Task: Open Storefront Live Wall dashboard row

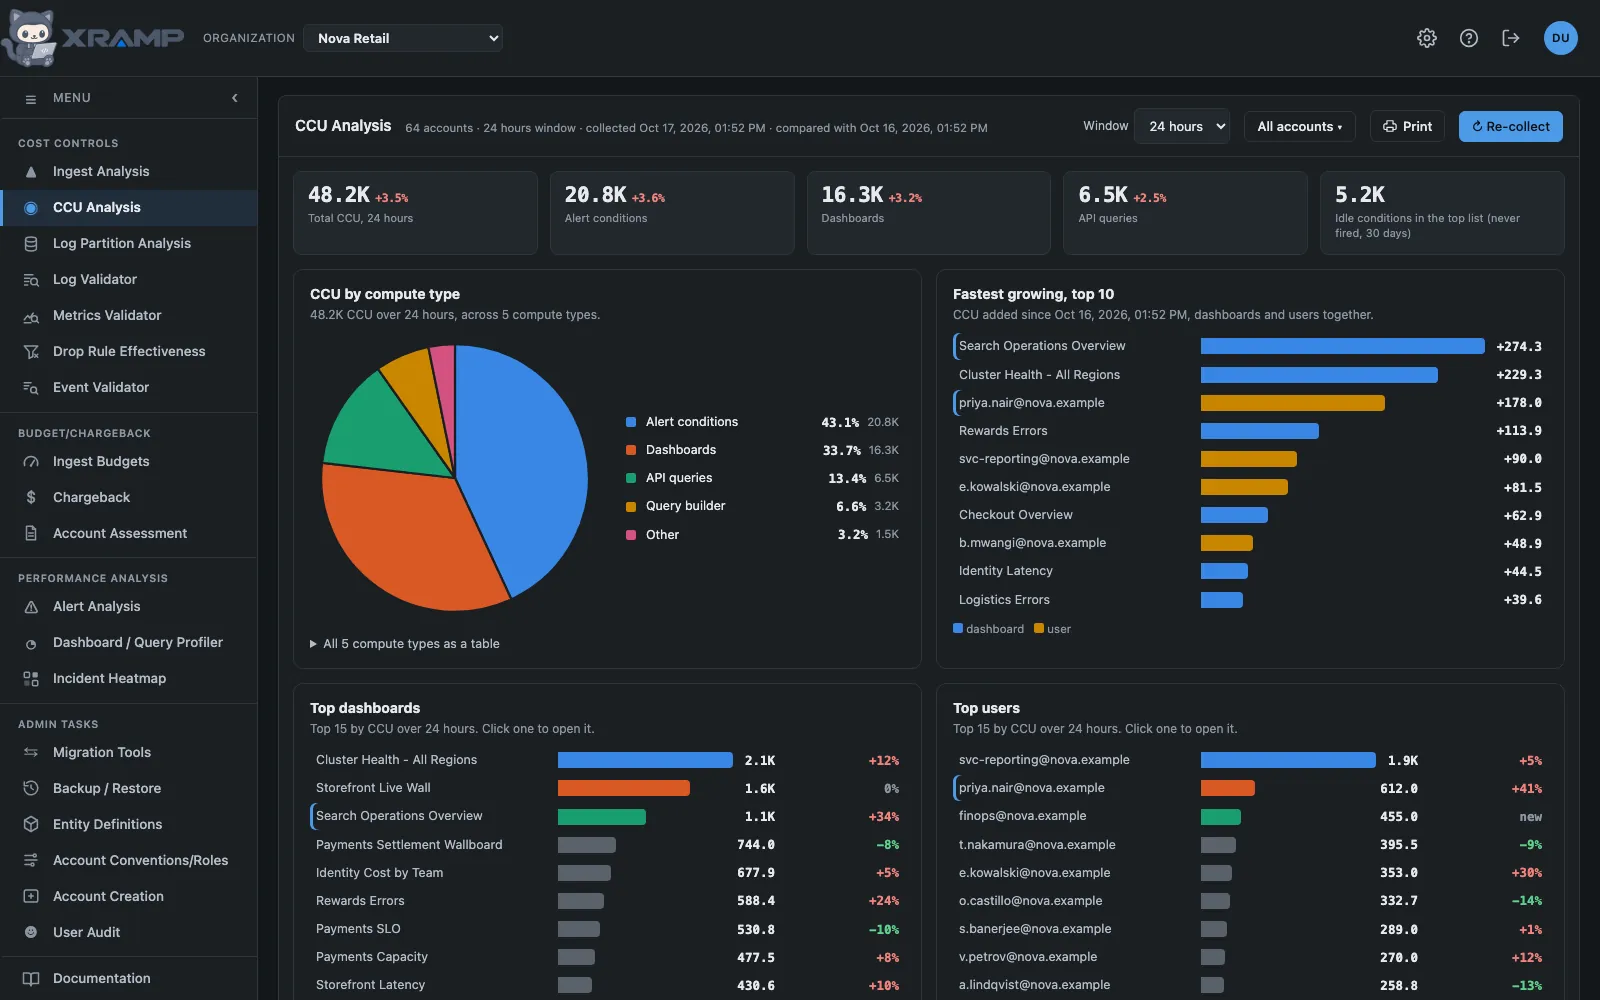Action: 607,789
